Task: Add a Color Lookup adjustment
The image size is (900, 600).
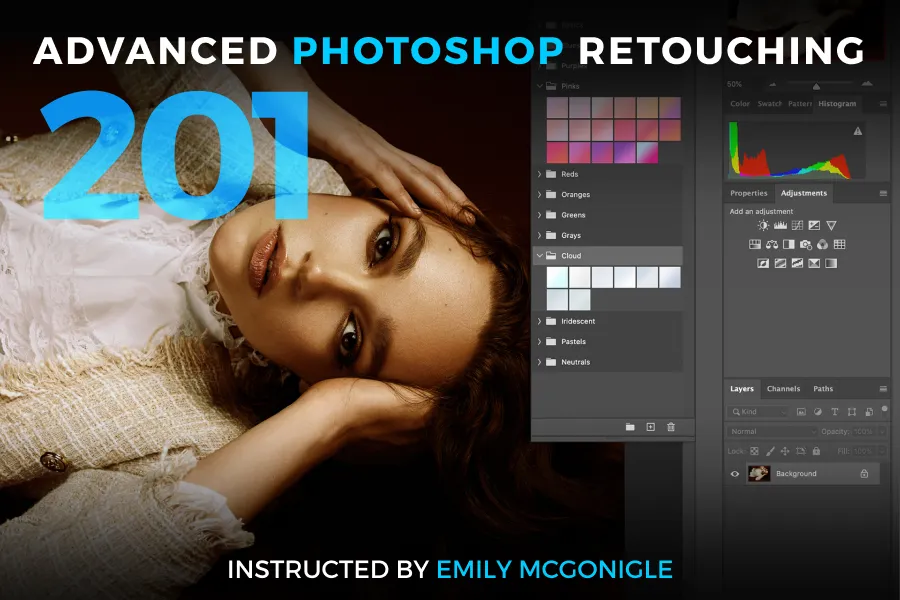Action: pos(839,245)
